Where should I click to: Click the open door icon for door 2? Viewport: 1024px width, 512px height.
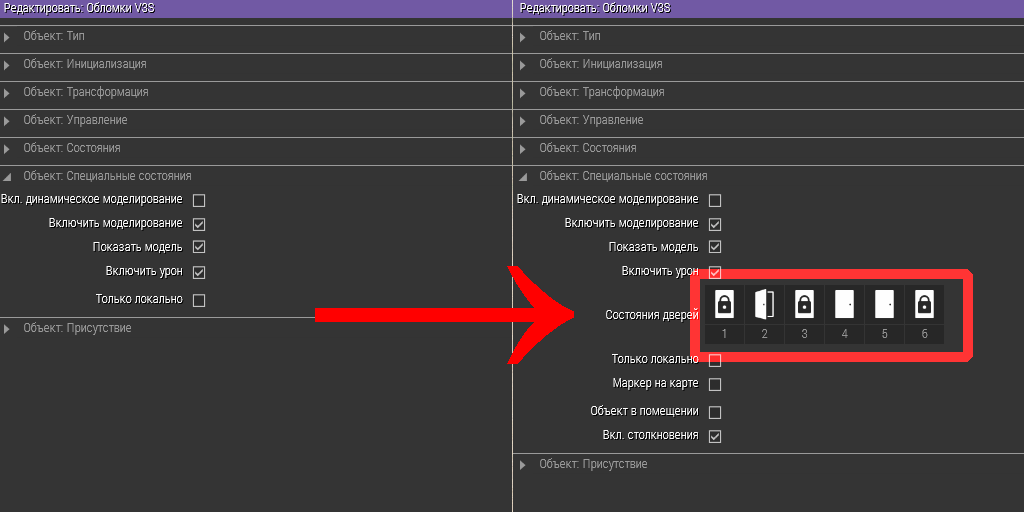click(765, 304)
